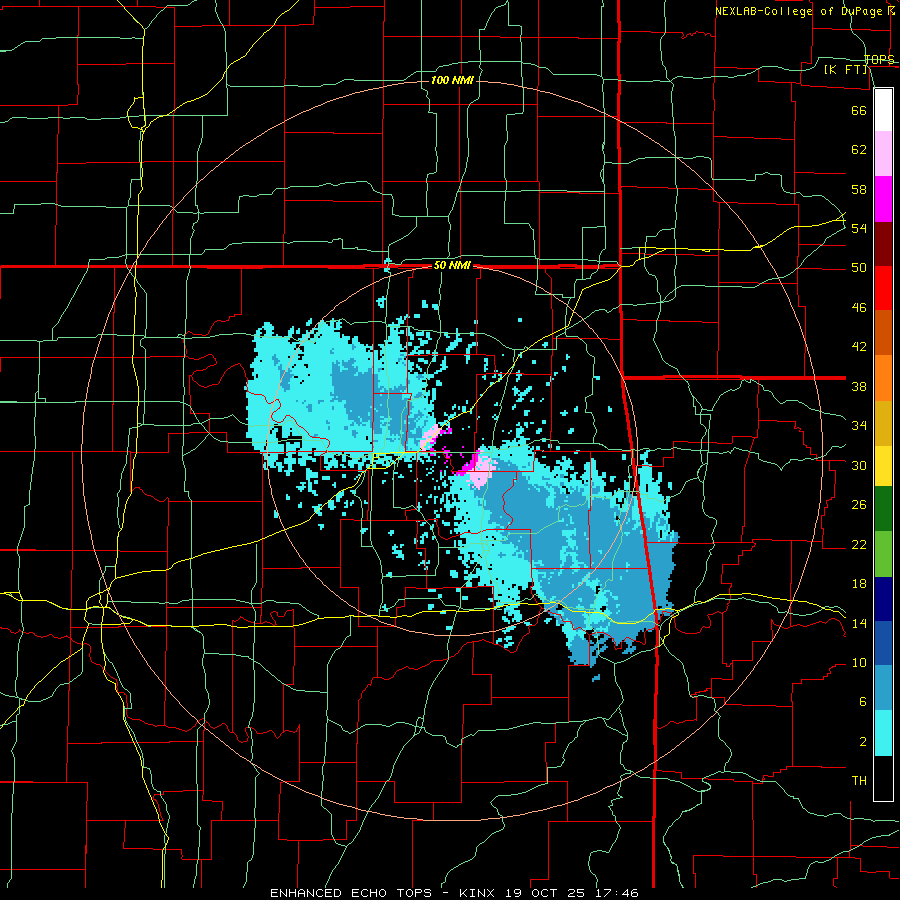Click the '50 NMI' range ring label

[452, 265]
